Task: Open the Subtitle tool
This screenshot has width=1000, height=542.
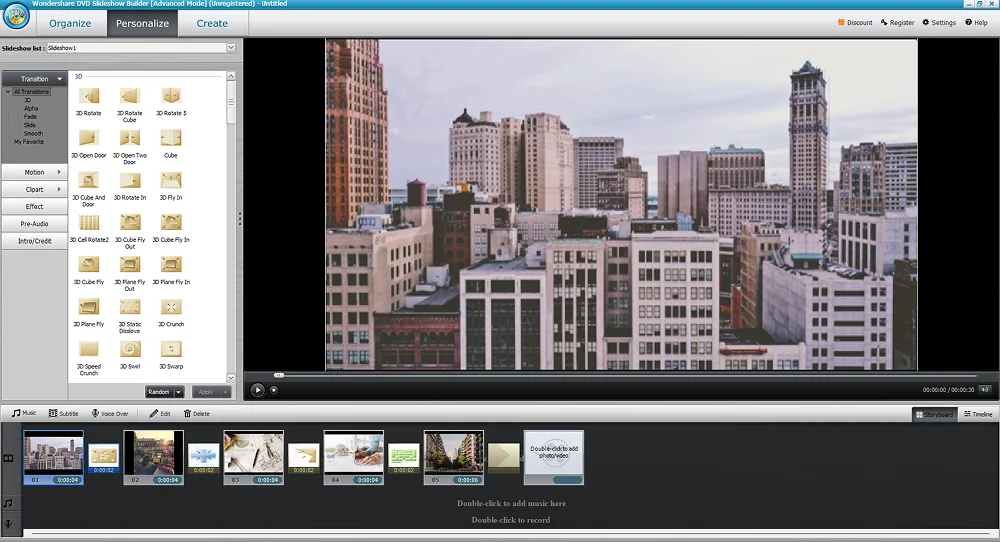Action: pos(54,413)
